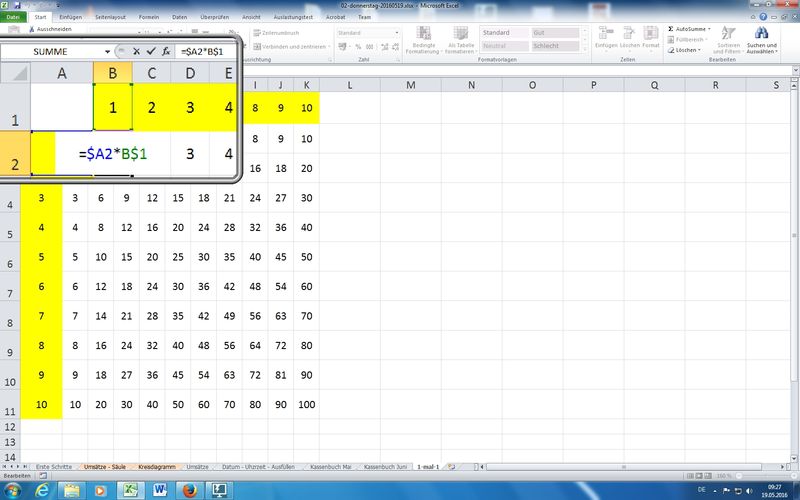
Task: Apply the Standard cell style
Action: click(505, 33)
